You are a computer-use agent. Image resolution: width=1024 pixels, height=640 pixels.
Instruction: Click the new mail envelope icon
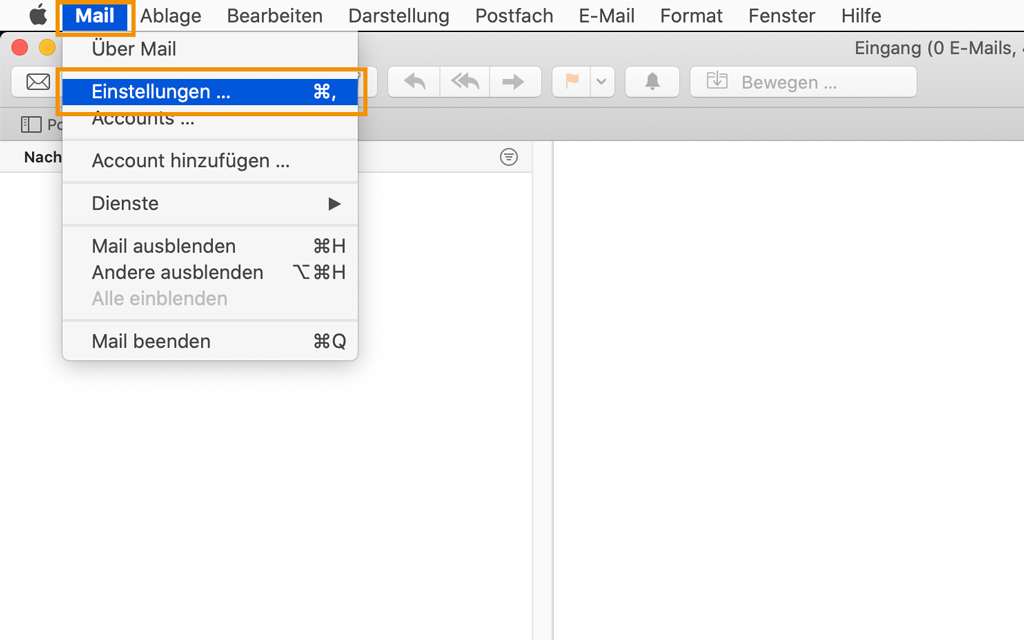coord(38,82)
